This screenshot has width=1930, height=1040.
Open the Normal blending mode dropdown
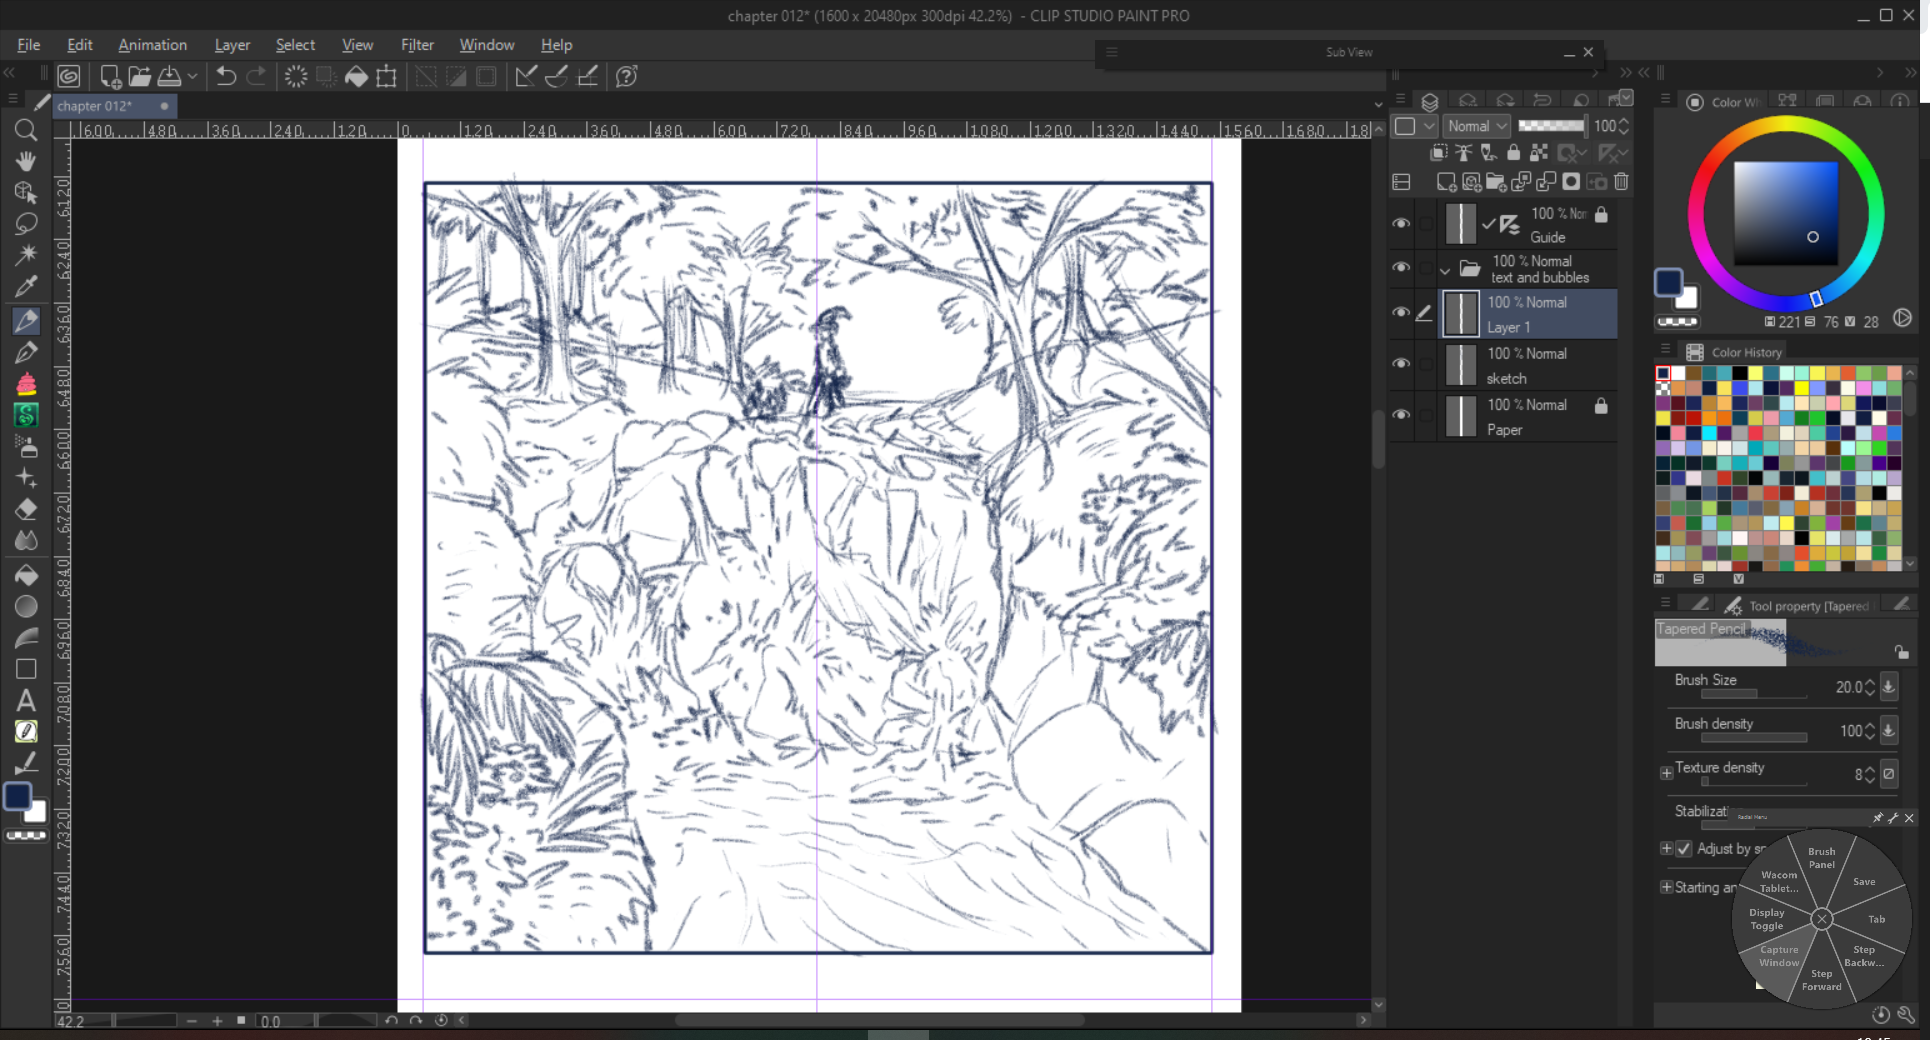tap(1477, 126)
